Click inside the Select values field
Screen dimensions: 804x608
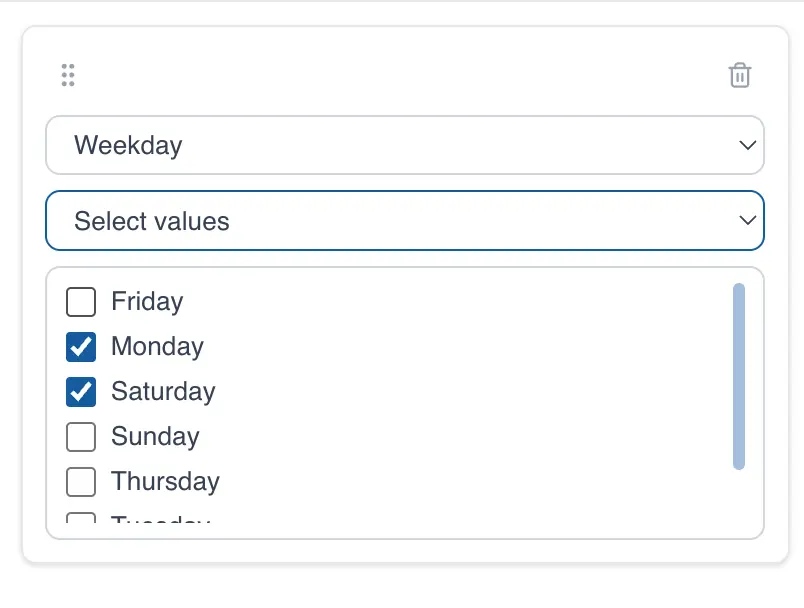pyautogui.click(x=300, y=220)
